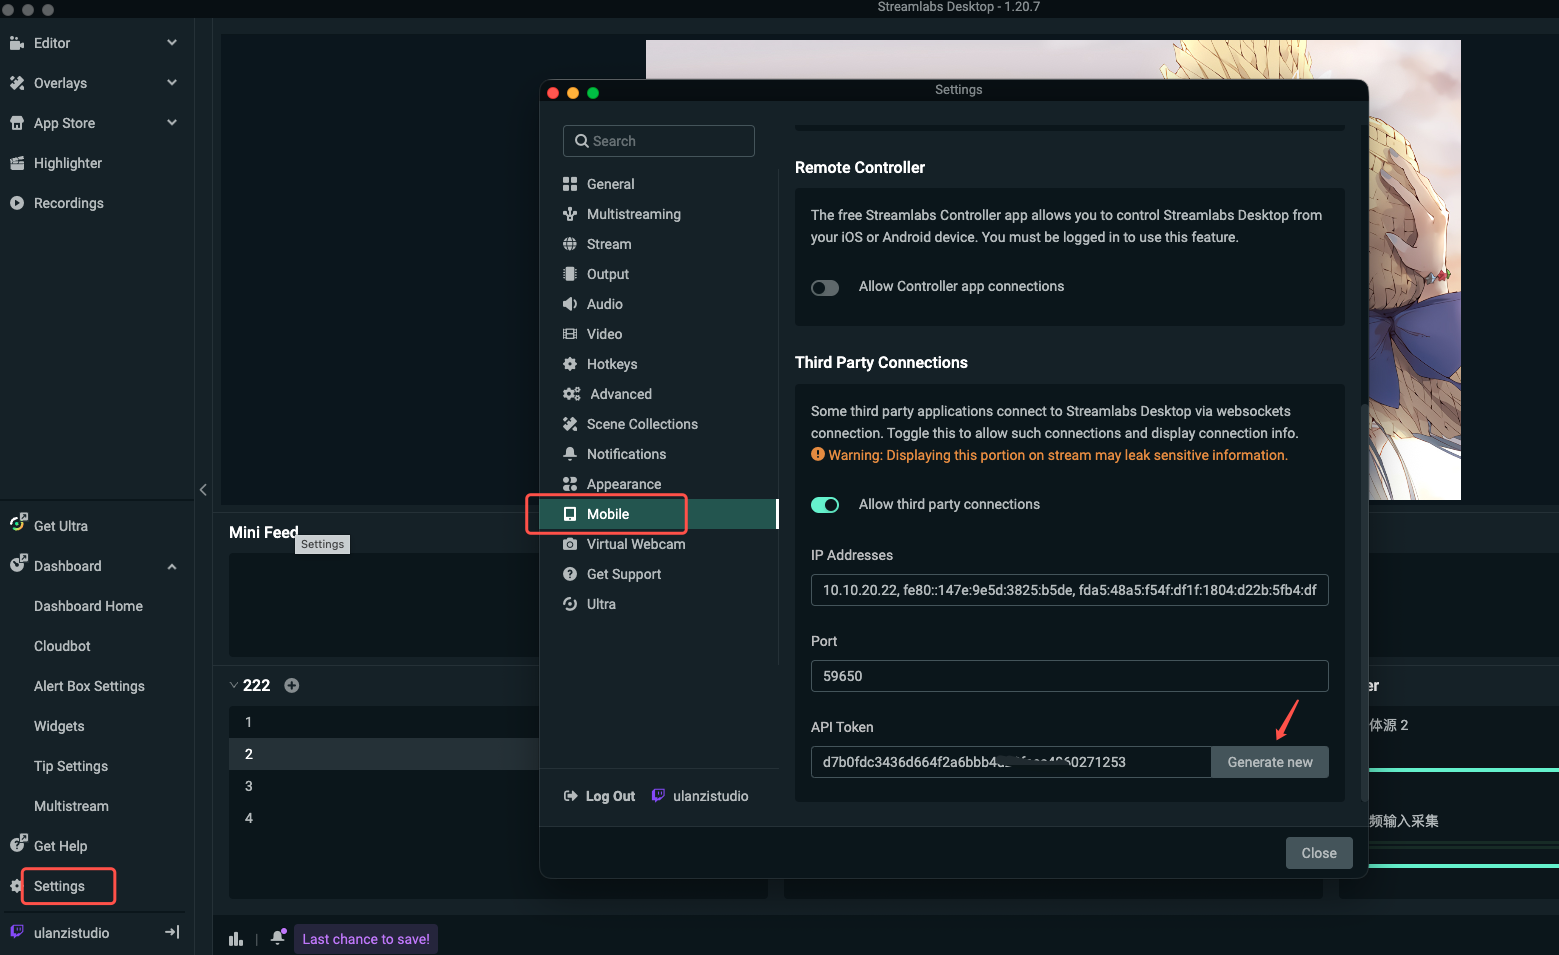Open Widgets in the sidebar
The width and height of the screenshot is (1559, 955).
click(59, 726)
